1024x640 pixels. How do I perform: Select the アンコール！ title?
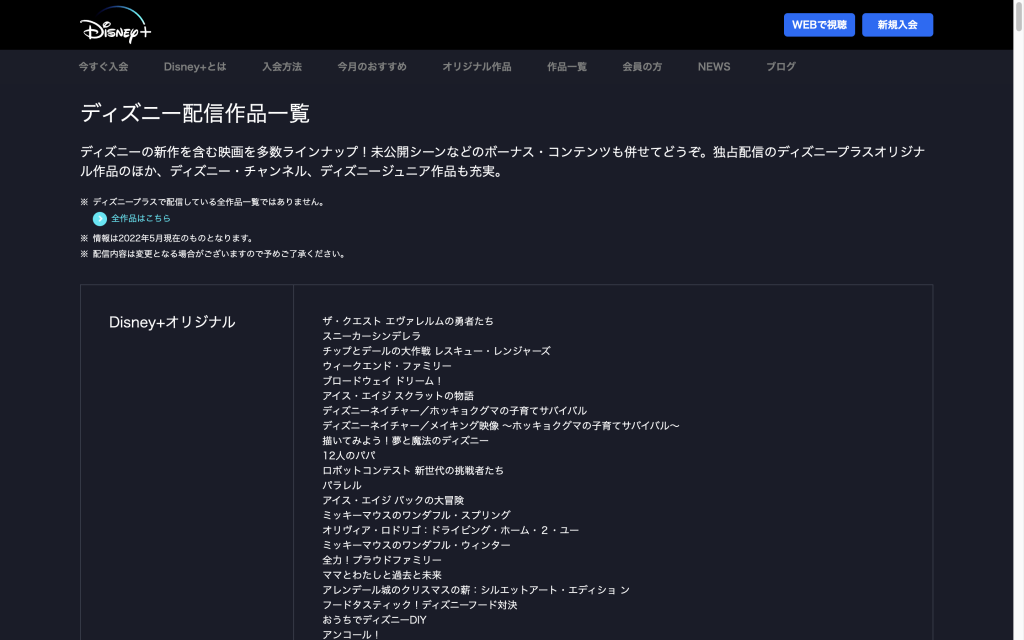click(351, 635)
